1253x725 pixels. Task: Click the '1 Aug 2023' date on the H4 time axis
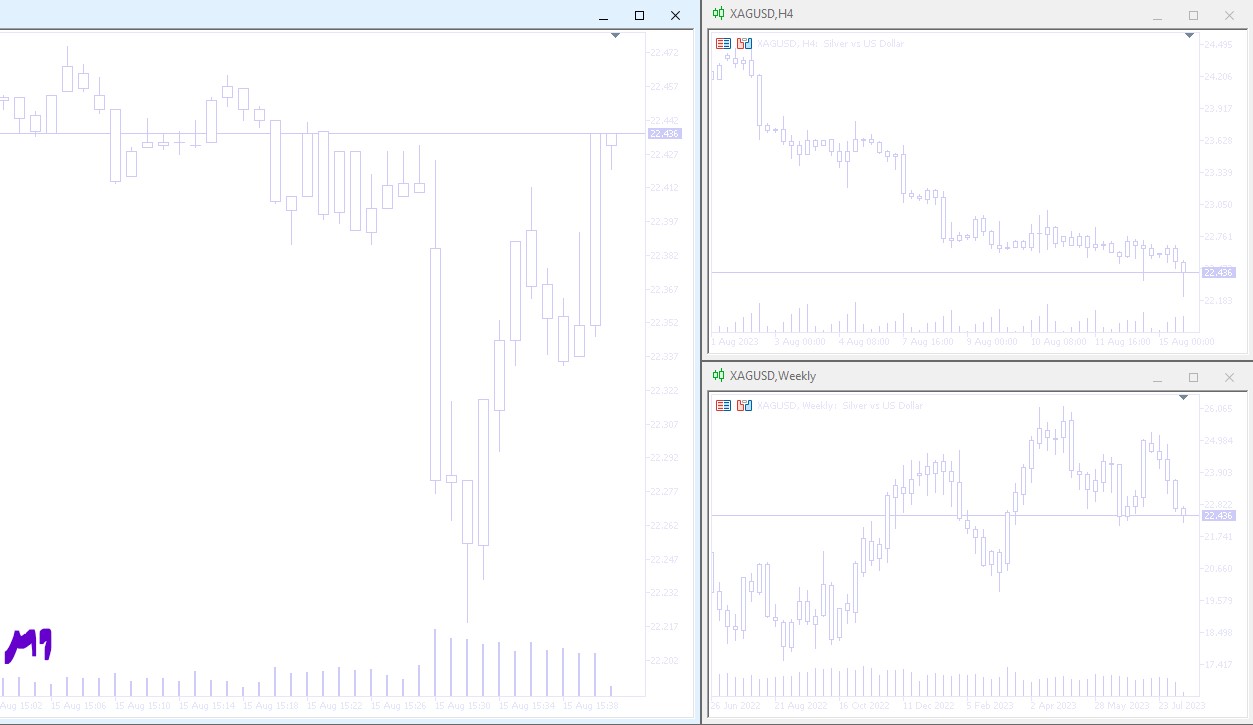[x=735, y=341]
